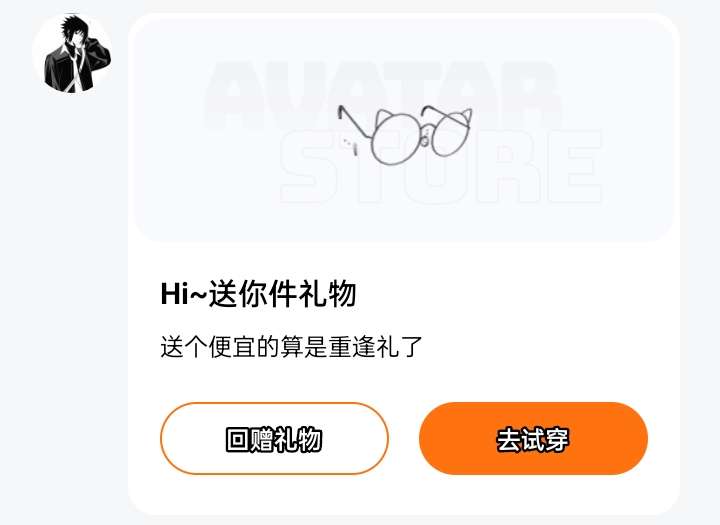The image size is (720, 525).
Task: Click the faded AVATAR watermark word
Action: pyautogui.click(x=382, y=96)
